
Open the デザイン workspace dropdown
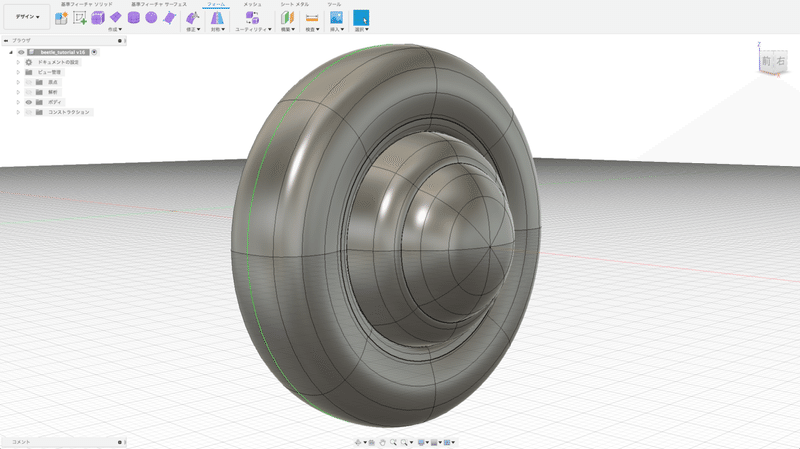pyautogui.click(x=27, y=17)
